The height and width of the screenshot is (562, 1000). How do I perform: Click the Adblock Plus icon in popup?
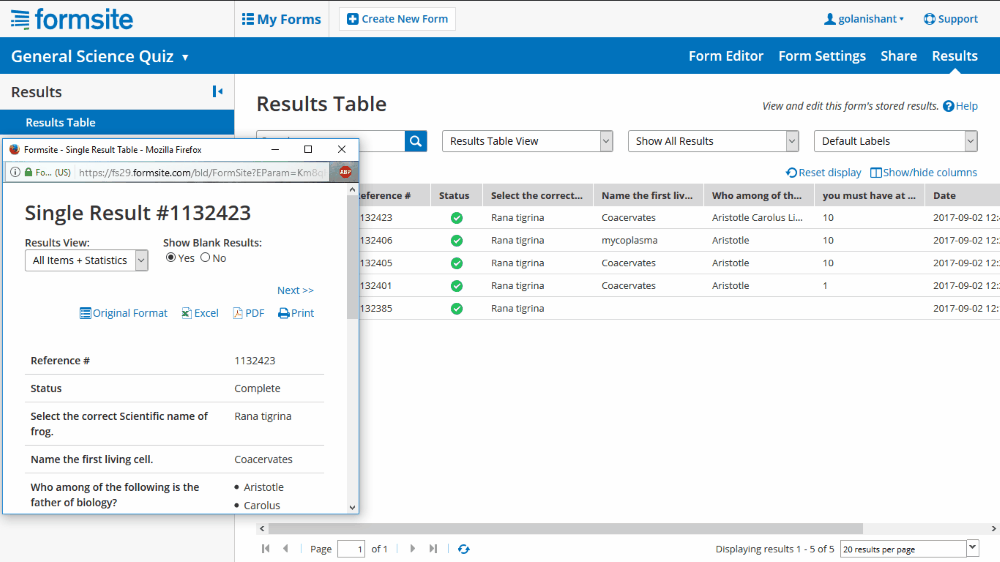coord(345,172)
